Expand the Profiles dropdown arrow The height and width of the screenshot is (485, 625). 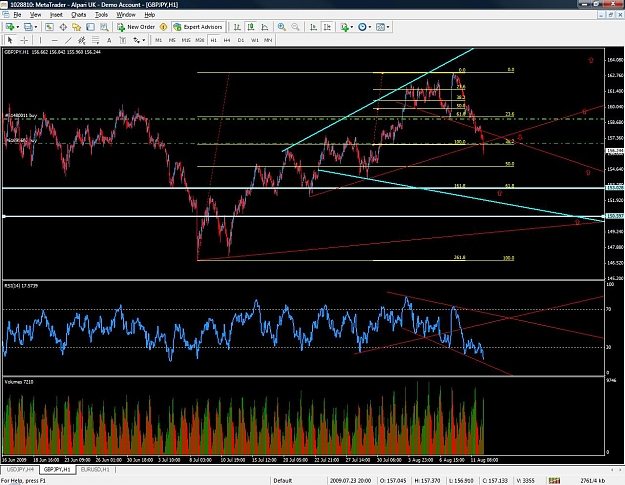35,27
